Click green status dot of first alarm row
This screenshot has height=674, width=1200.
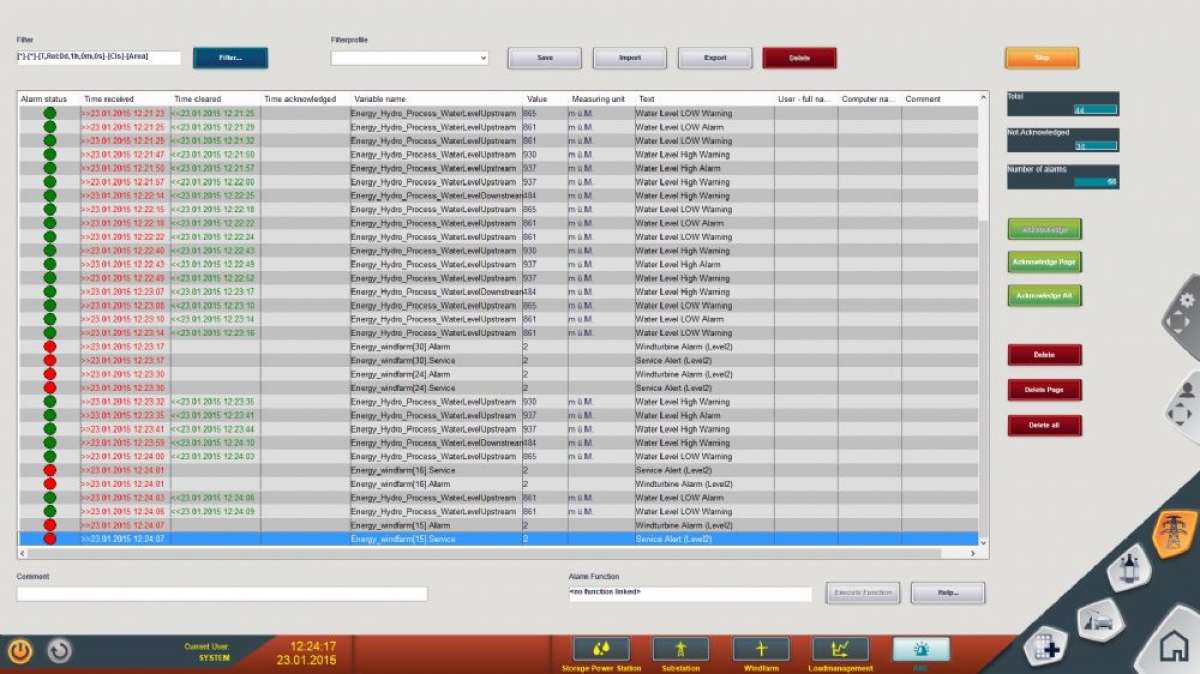50,113
